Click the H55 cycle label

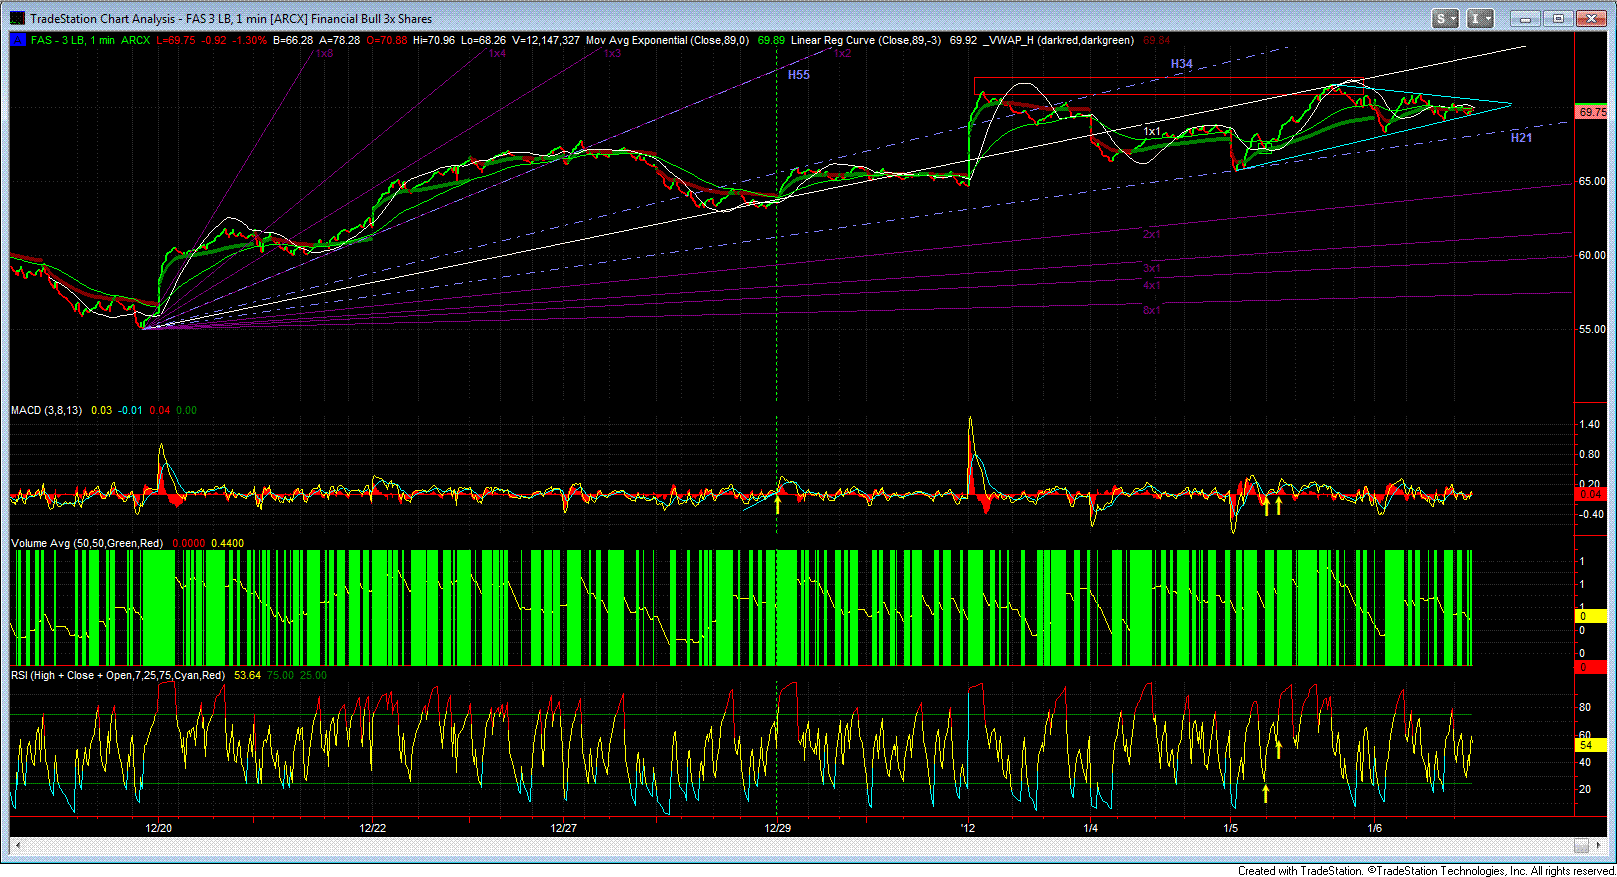[799, 75]
